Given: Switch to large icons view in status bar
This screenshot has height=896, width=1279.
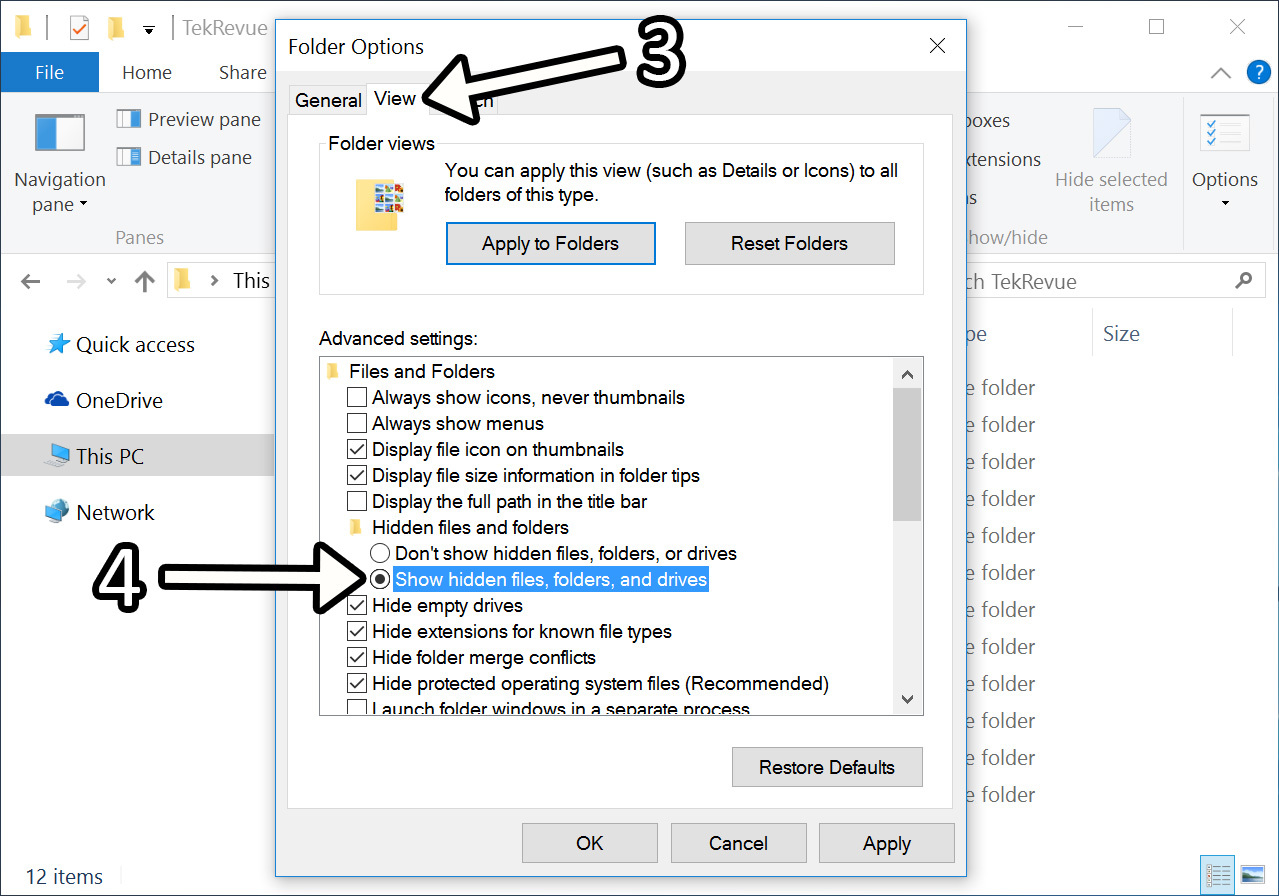Looking at the screenshot, I should (1251, 876).
